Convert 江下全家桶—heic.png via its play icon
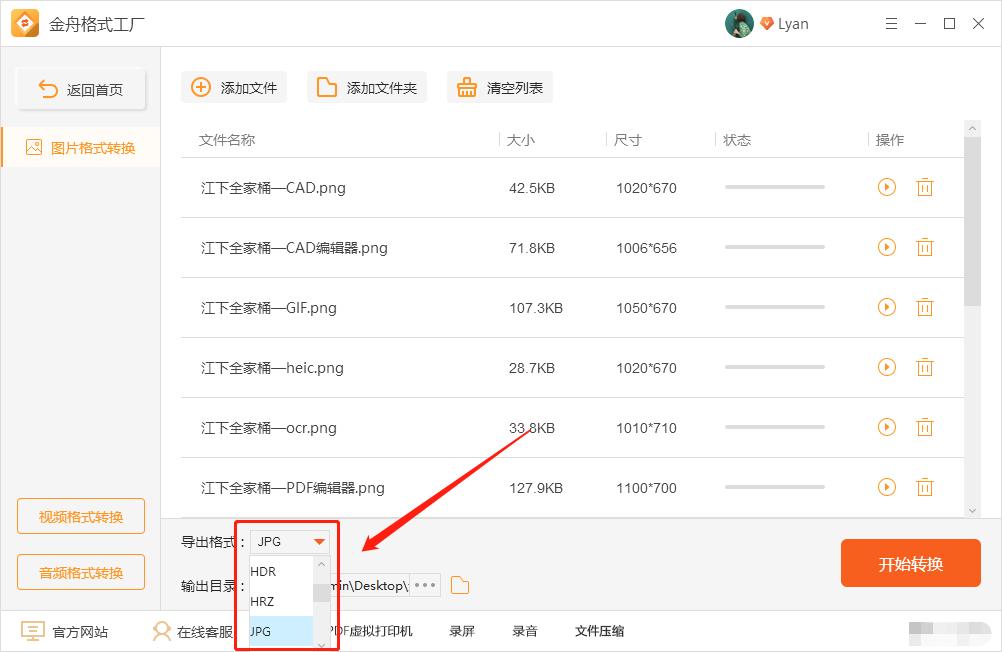Viewport: 1002px width, 652px height. click(886, 368)
